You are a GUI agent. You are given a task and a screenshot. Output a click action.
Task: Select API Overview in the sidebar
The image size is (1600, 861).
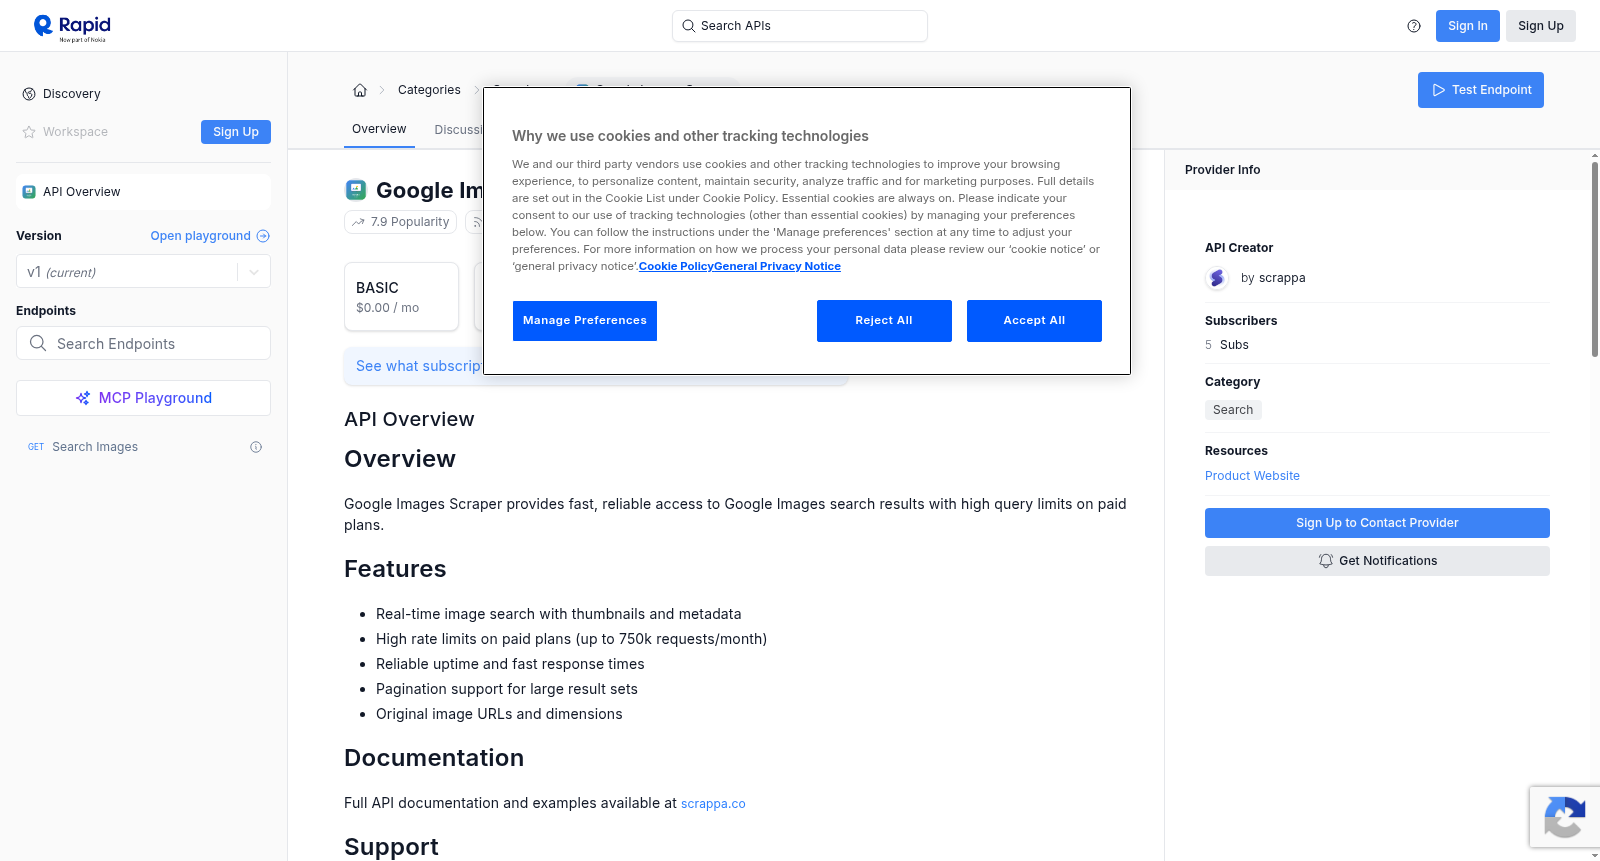pyautogui.click(x=143, y=192)
